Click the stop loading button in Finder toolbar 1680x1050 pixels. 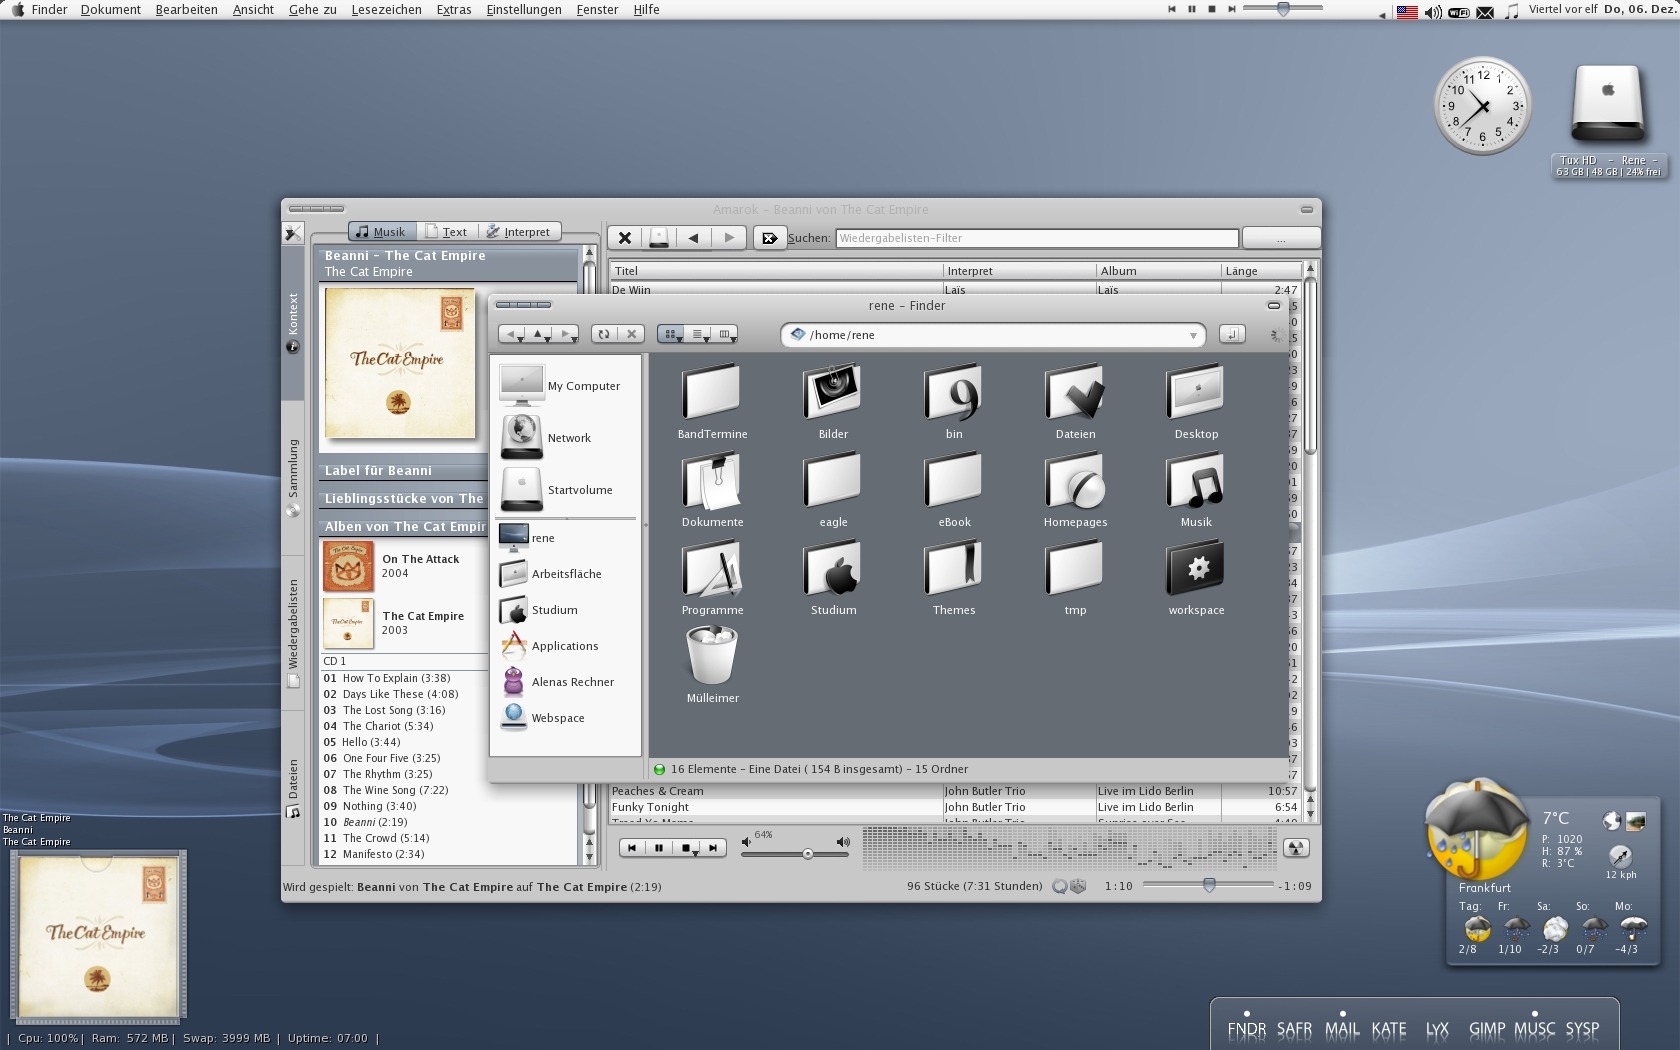[x=631, y=335]
